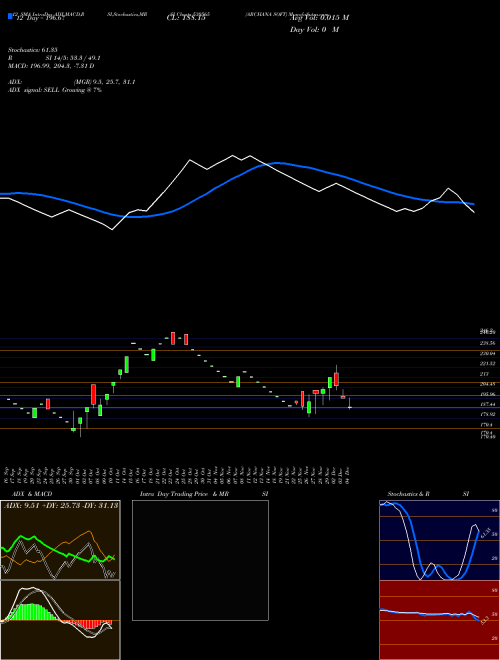Click the MACD histogram chart panel
500x660 pixels.
[x=60, y=620]
